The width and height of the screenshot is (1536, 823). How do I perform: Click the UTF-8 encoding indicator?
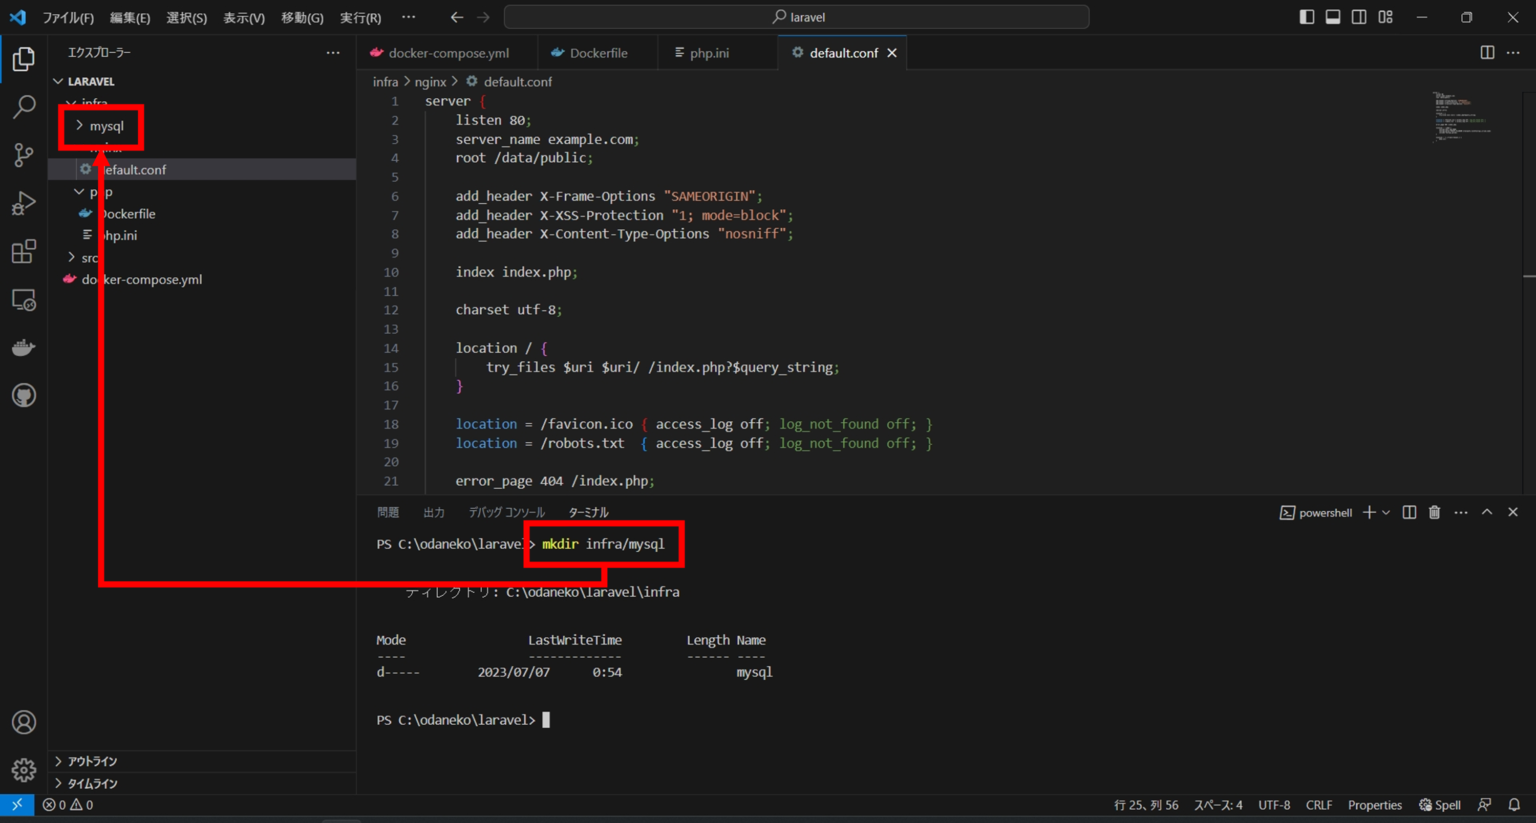(1273, 804)
